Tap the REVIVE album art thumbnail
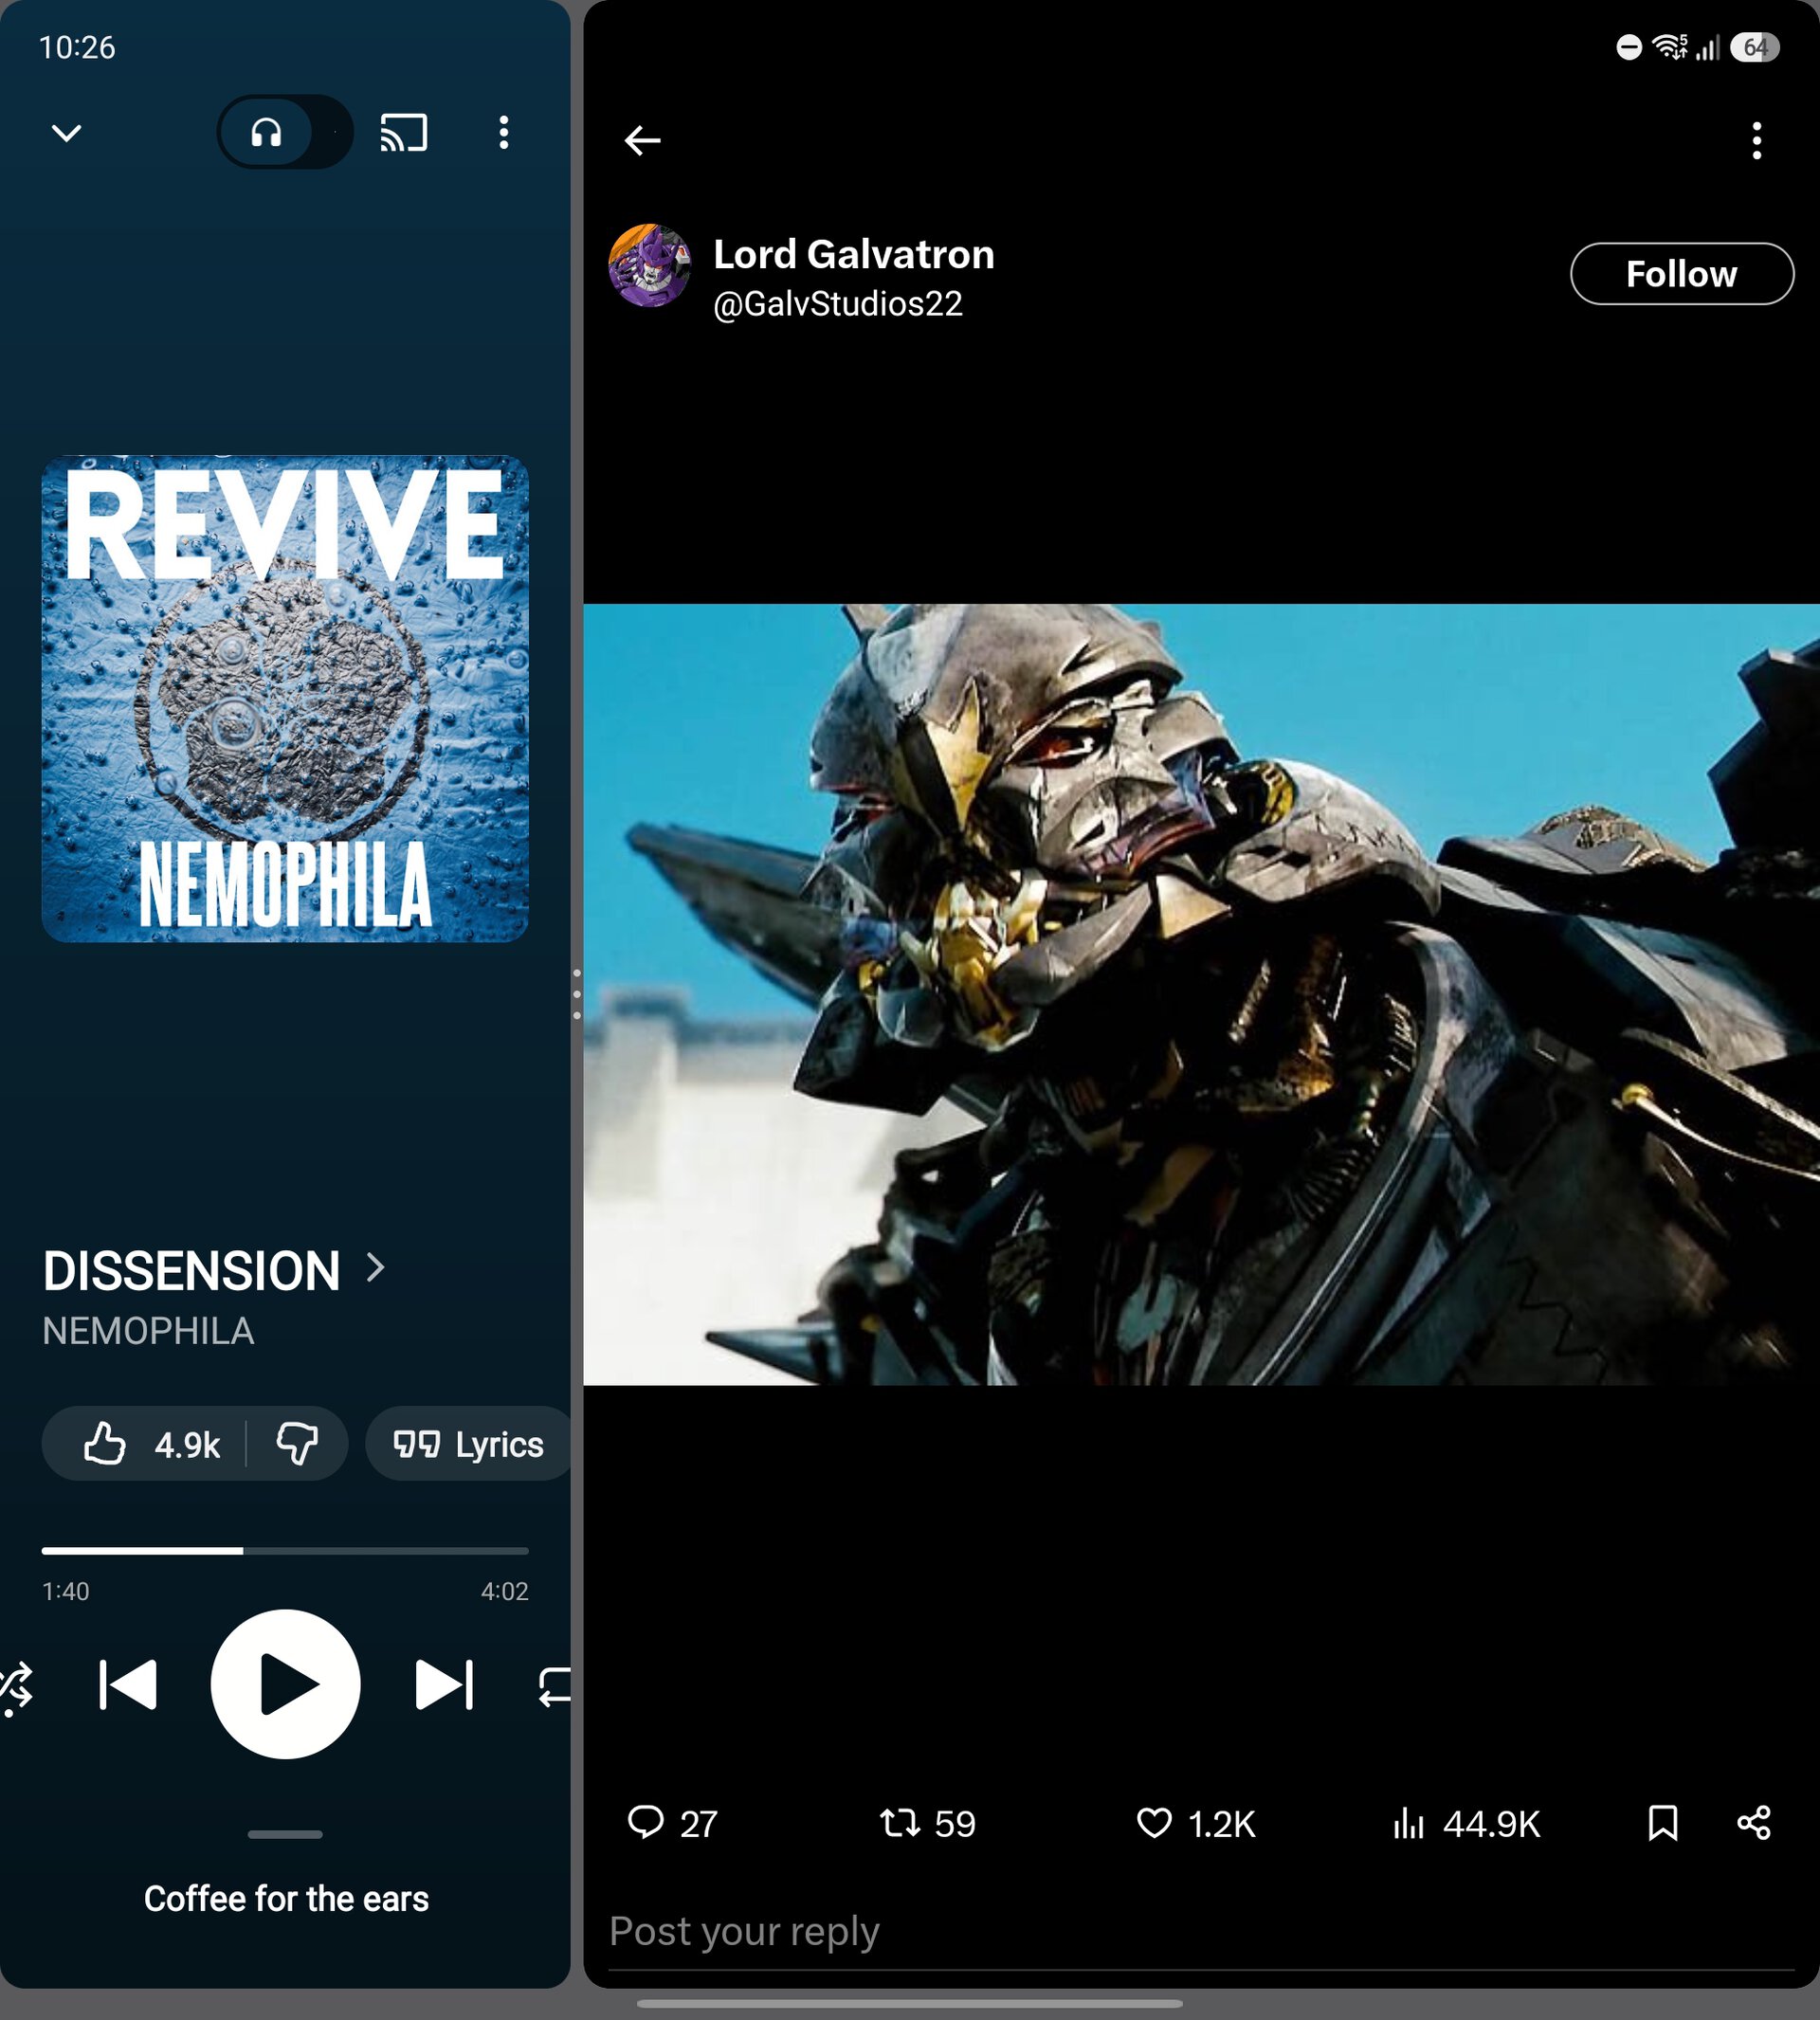Image resolution: width=1820 pixels, height=2020 pixels. pos(285,698)
